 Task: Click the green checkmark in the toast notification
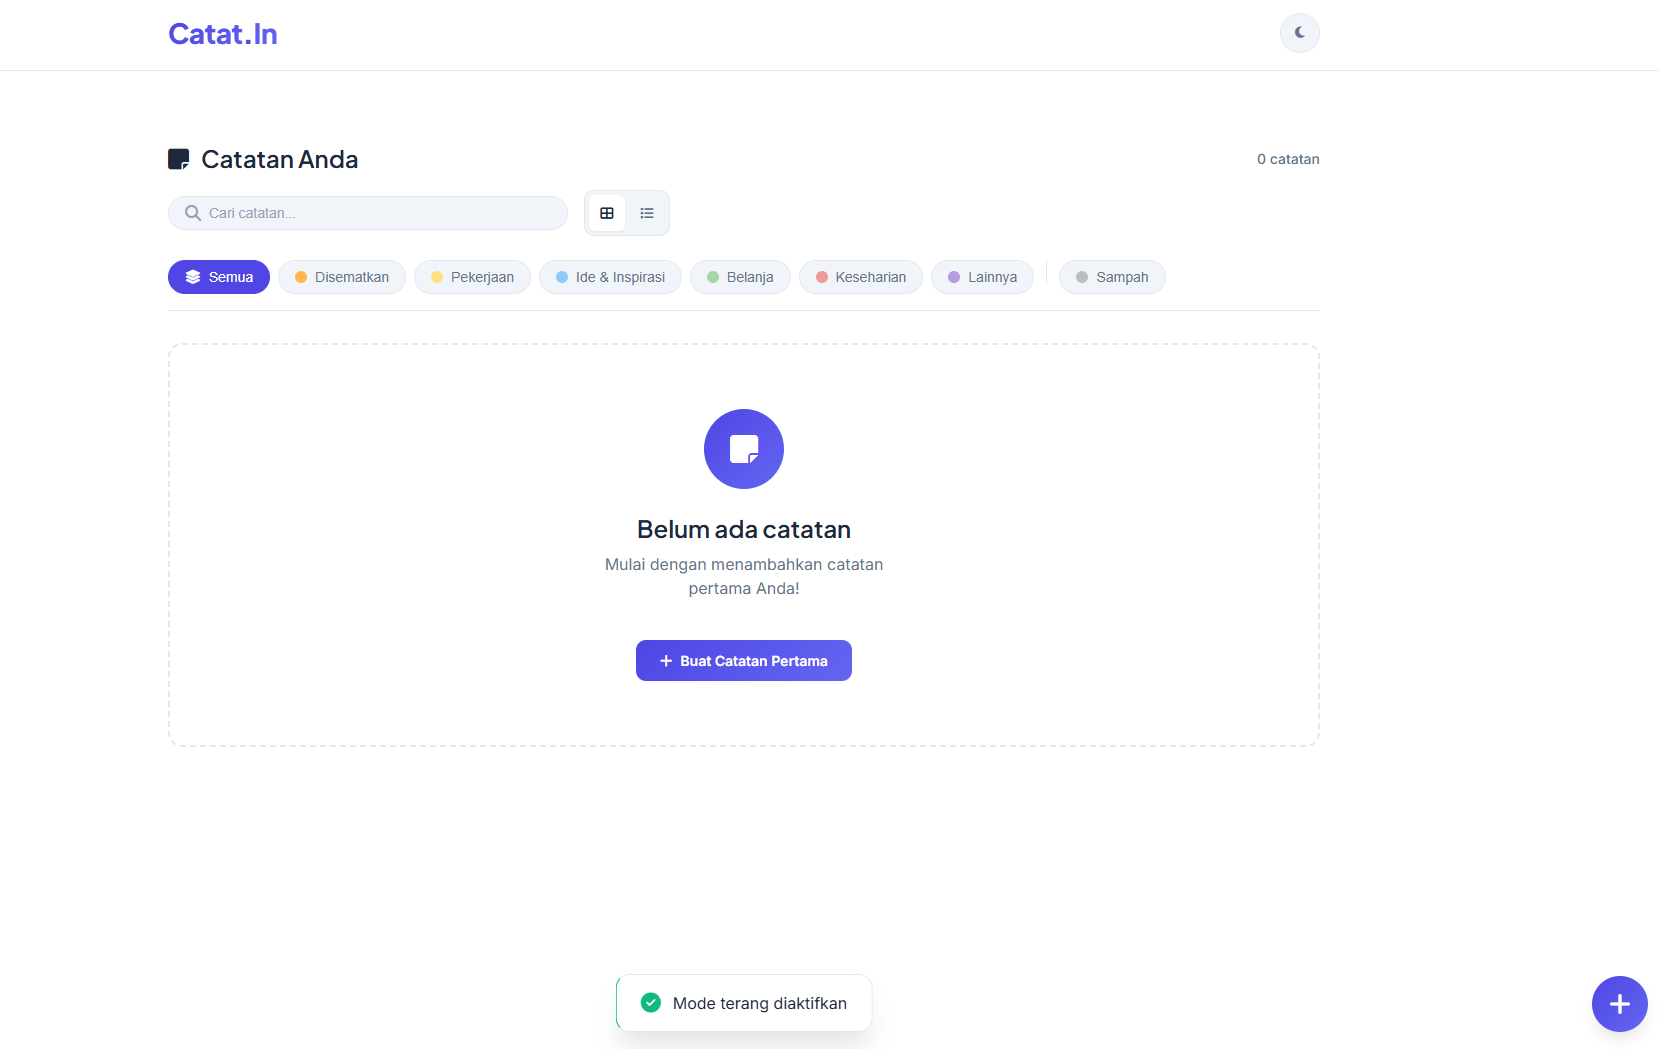tap(651, 1002)
